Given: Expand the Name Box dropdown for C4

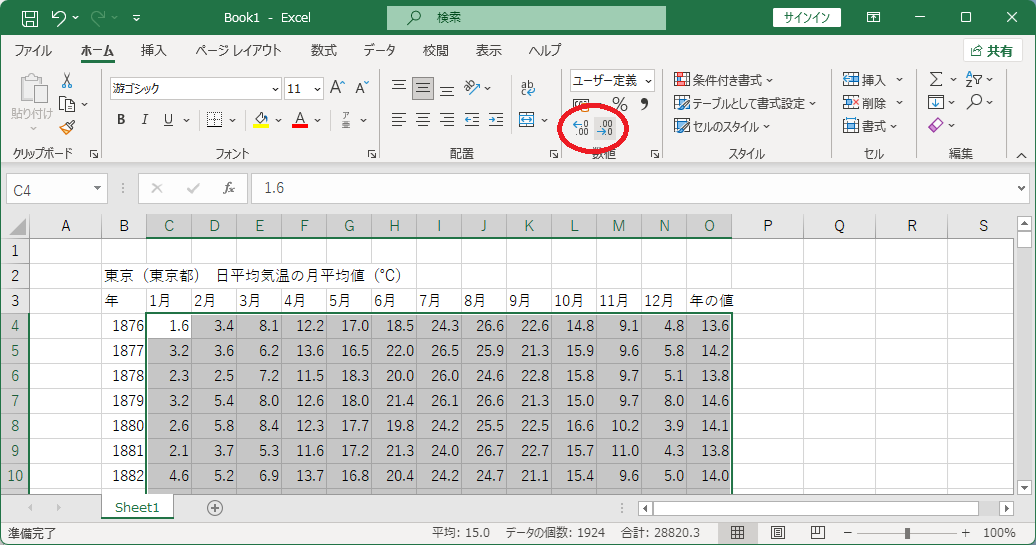Looking at the screenshot, I should coord(97,189).
